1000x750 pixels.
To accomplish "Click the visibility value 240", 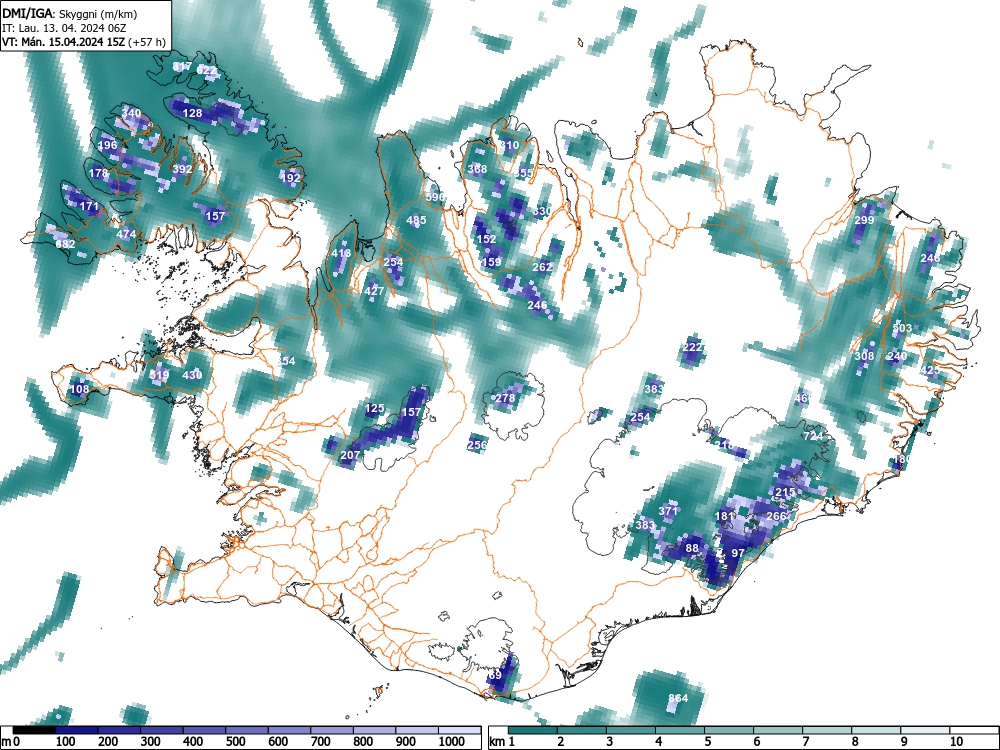I will point(897,356).
